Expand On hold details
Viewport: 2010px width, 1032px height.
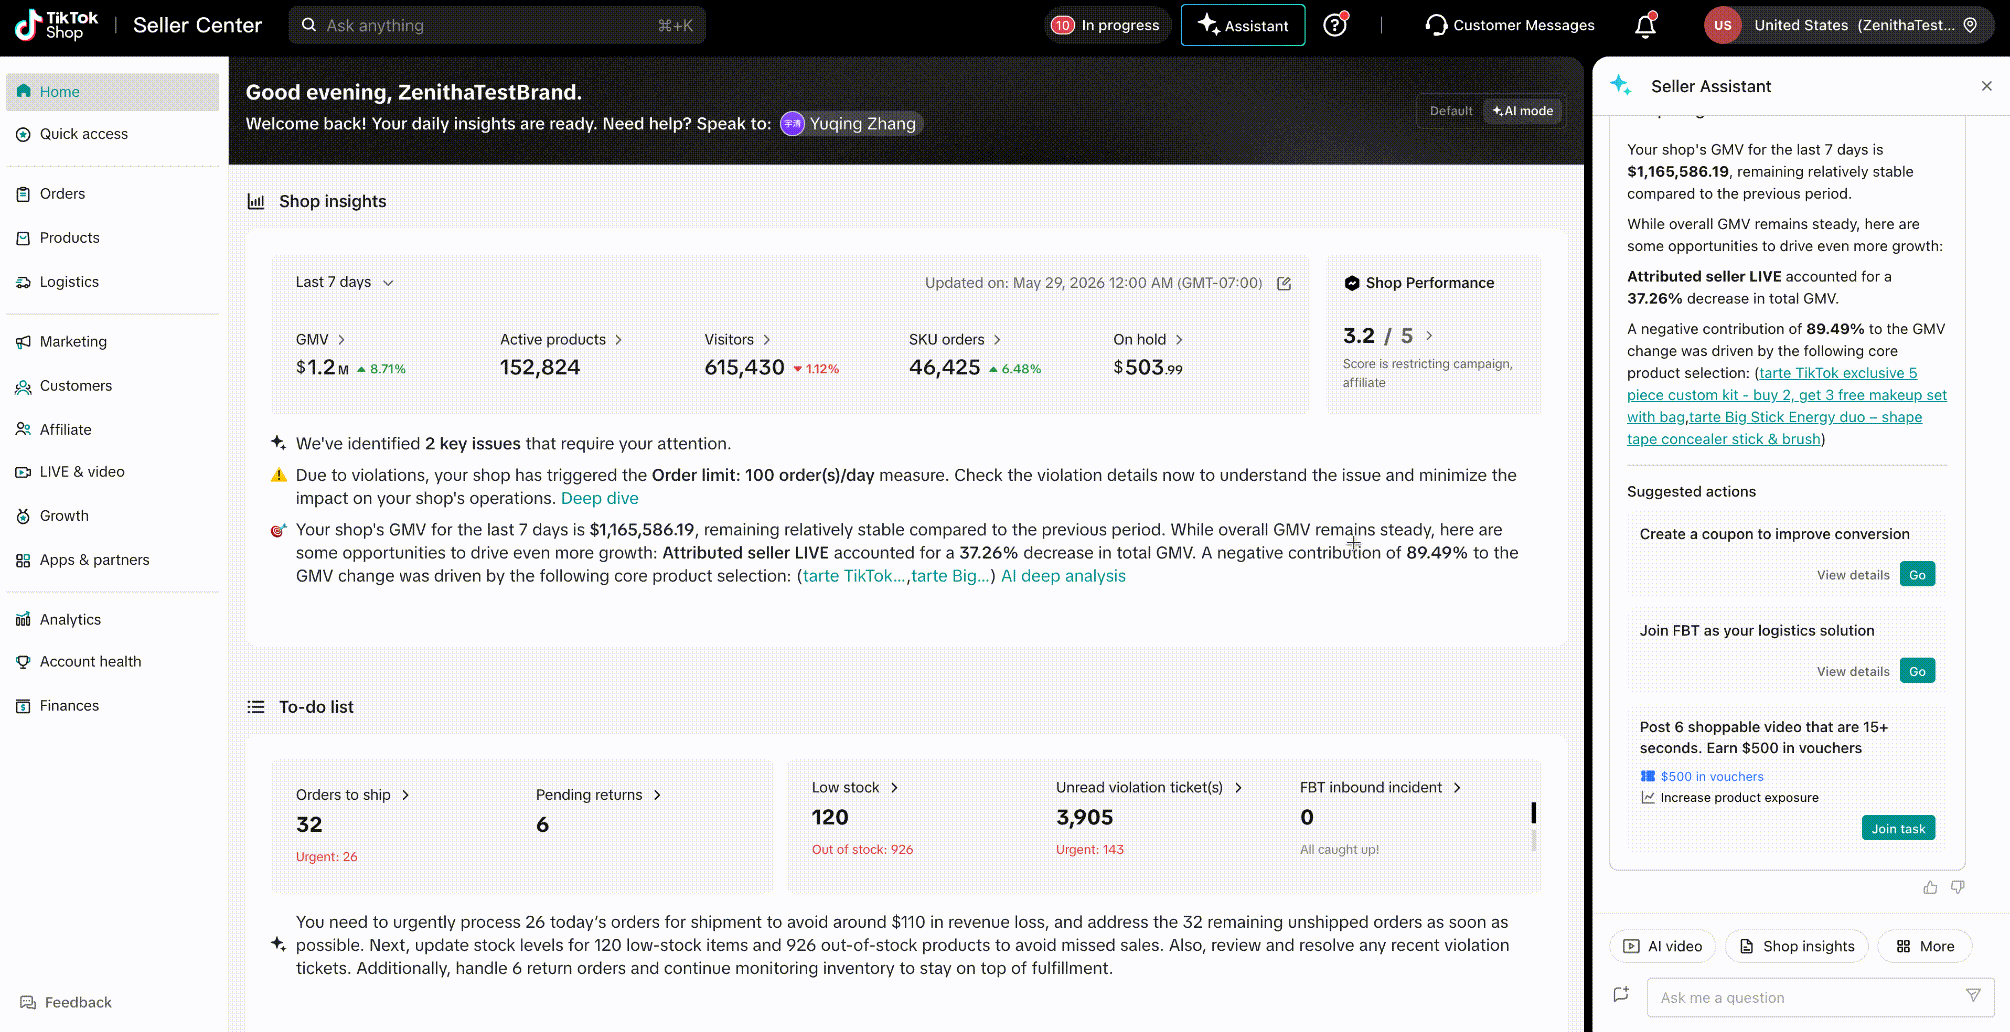point(1179,340)
